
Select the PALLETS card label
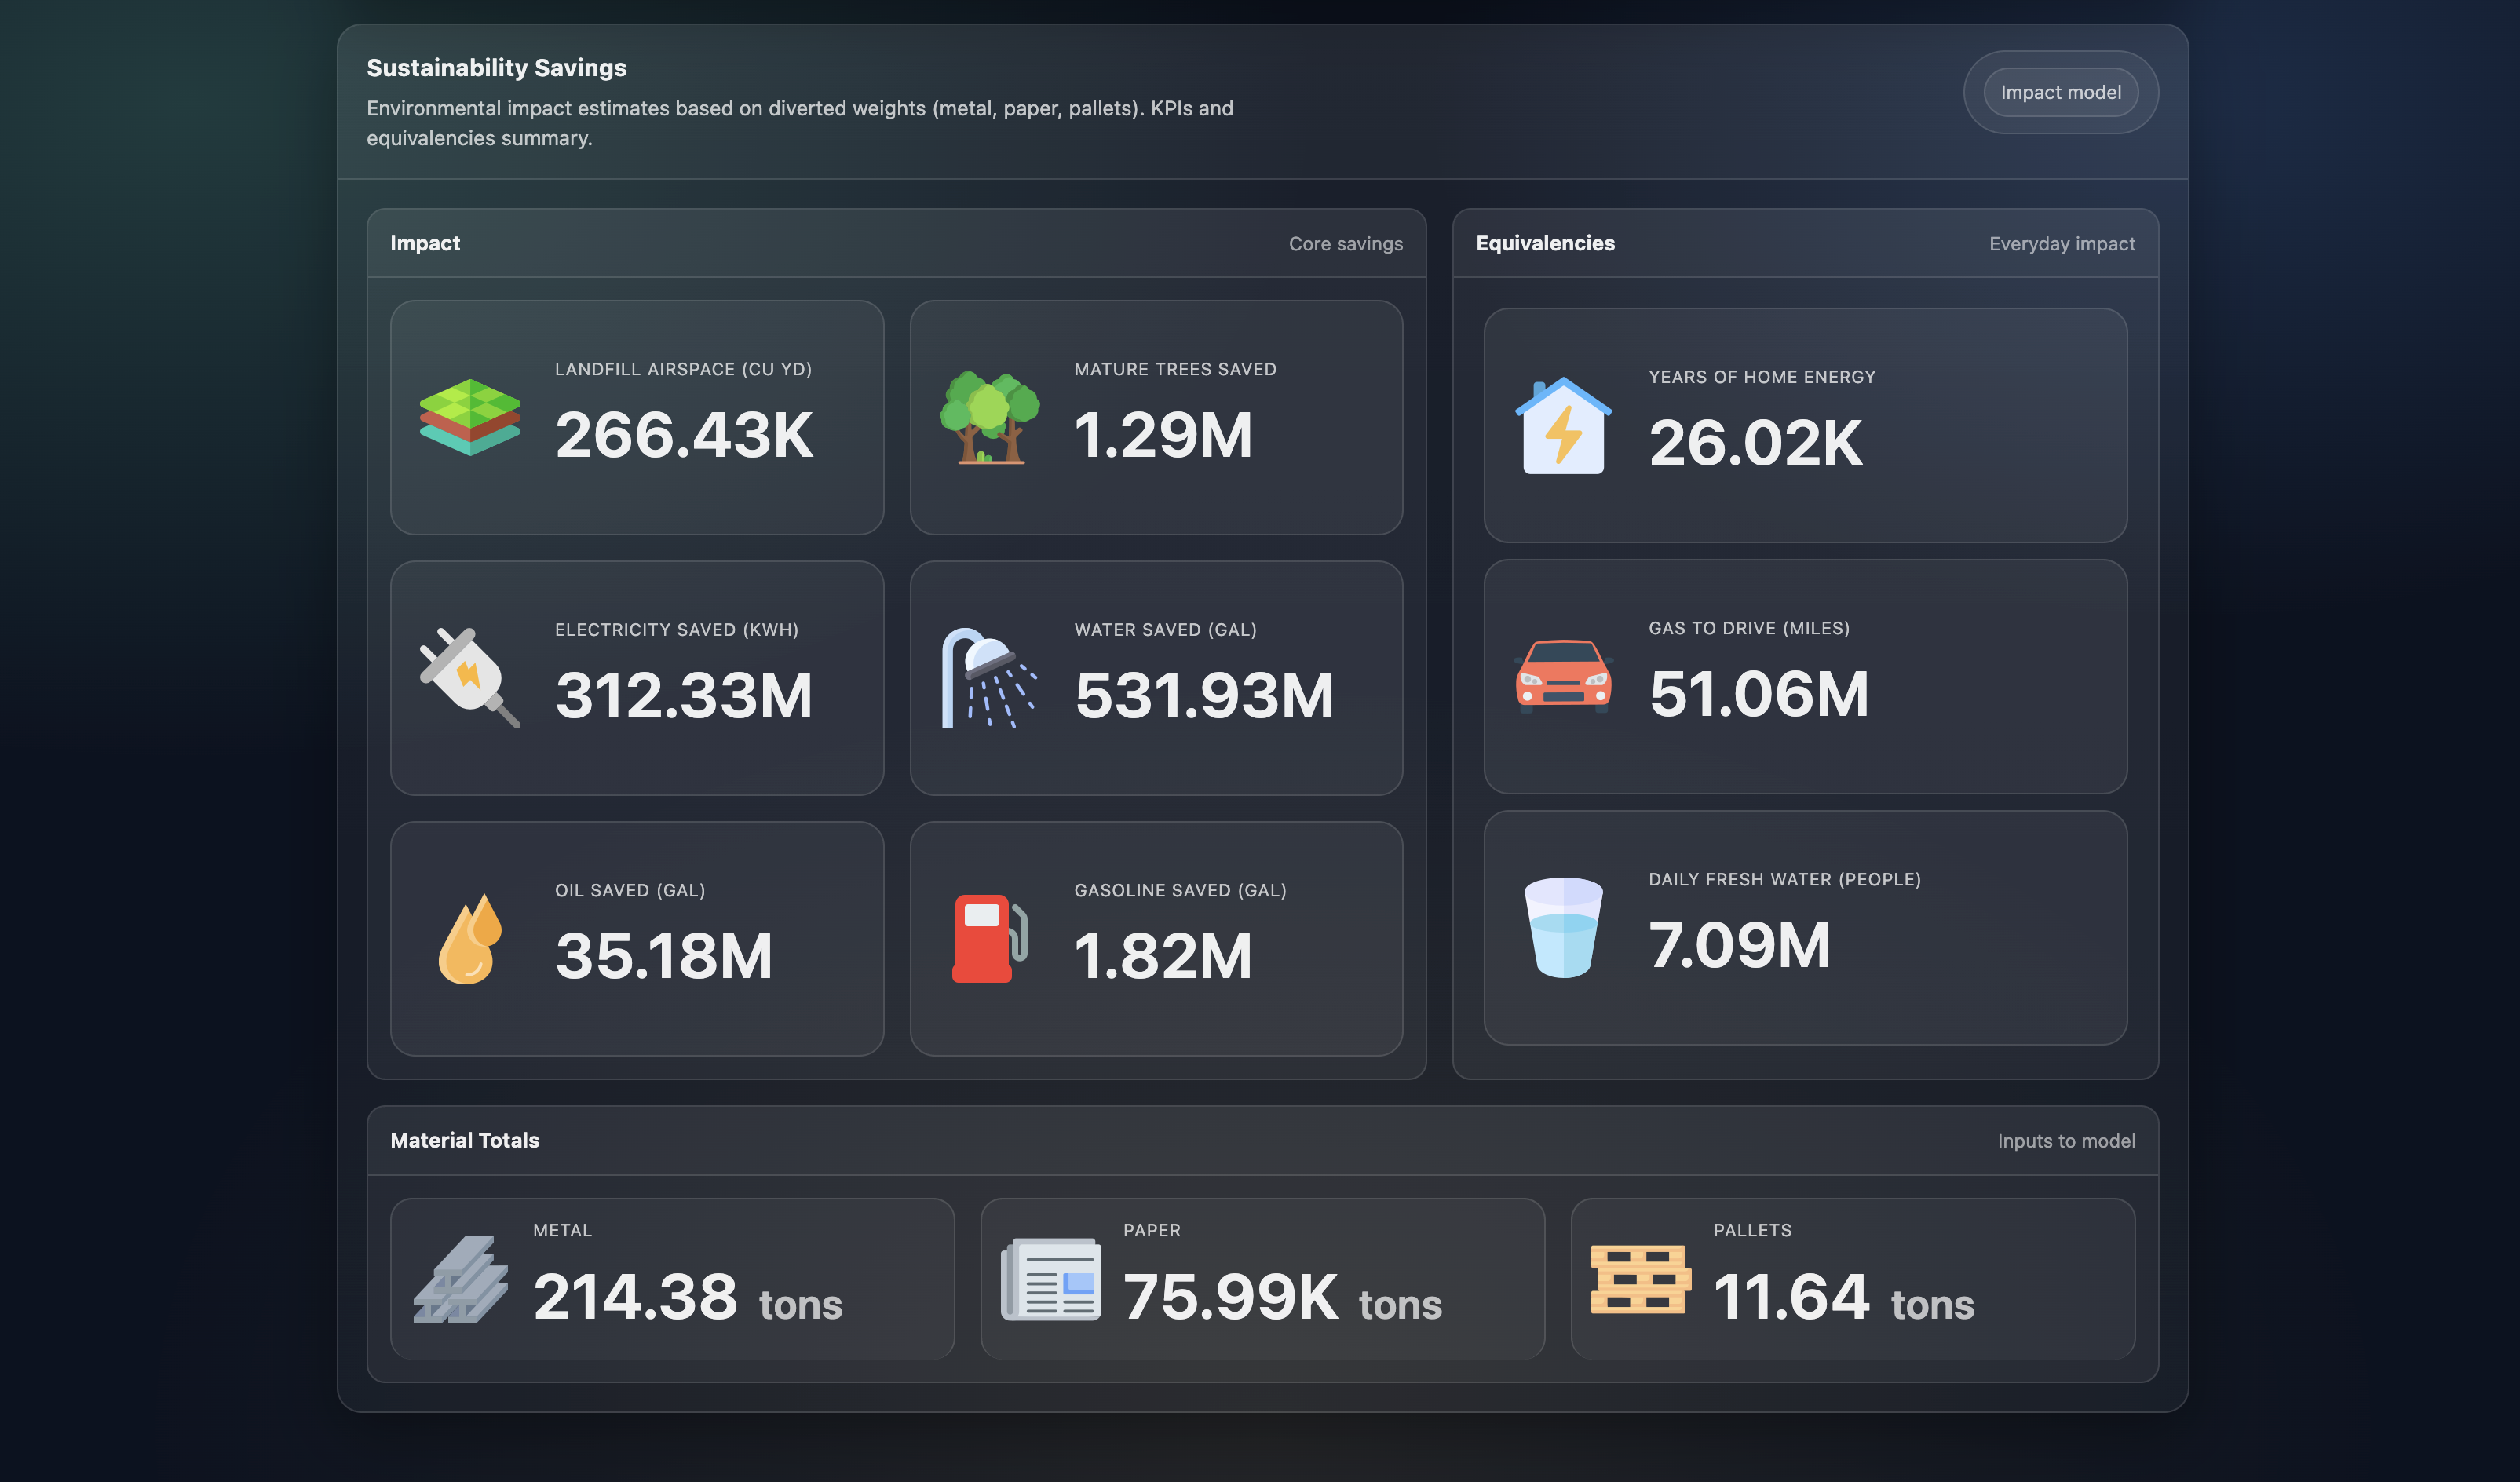[1752, 1230]
